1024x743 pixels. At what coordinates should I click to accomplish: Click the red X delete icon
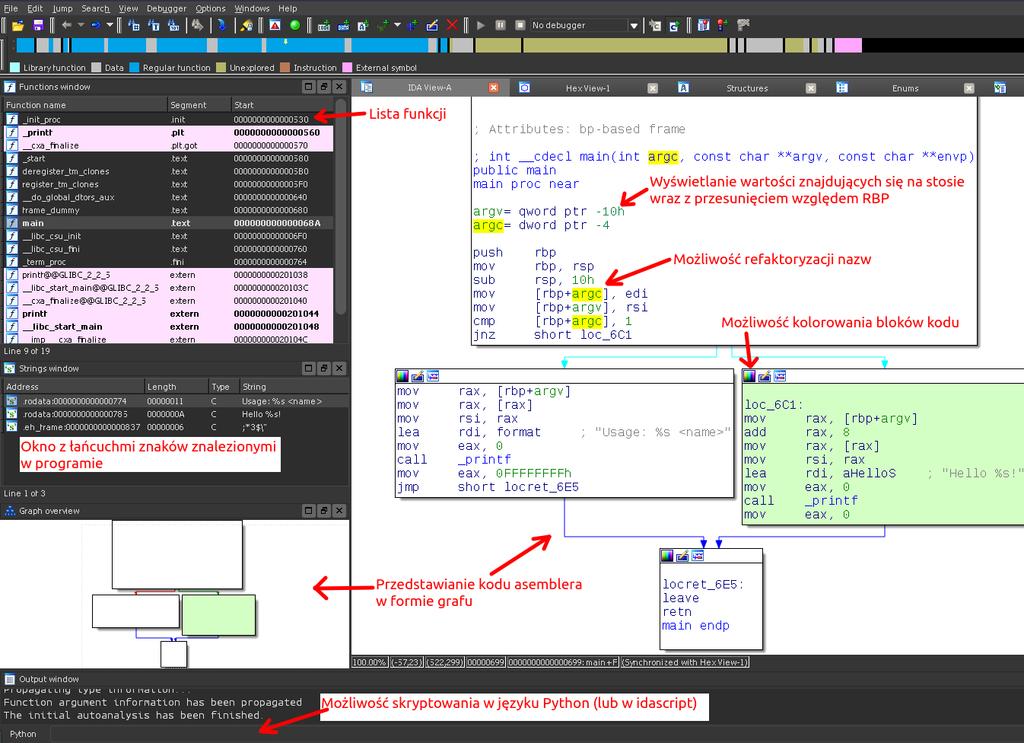(452, 25)
